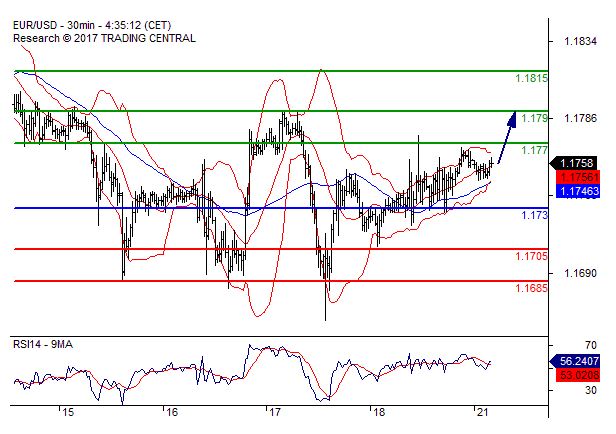Click the red 1.17561 value tag

(x=578, y=177)
